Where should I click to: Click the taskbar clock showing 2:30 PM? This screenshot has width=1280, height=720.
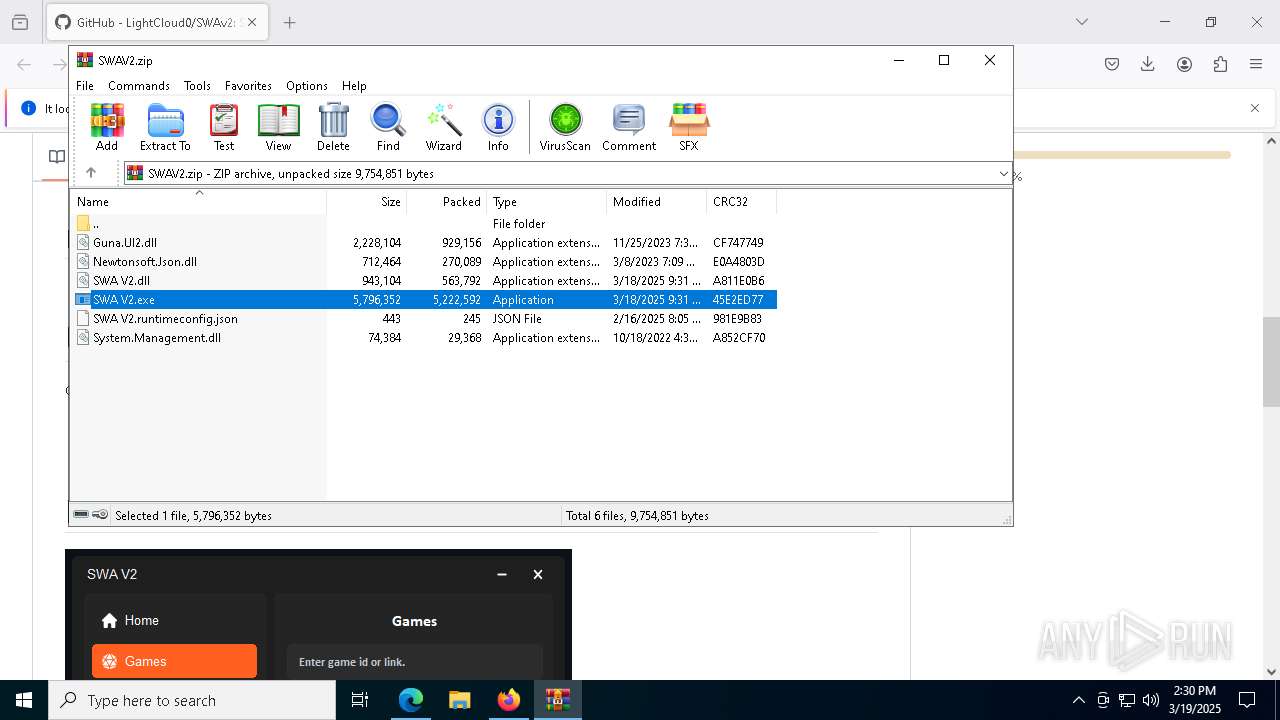pyautogui.click(x=1195, y=700)
